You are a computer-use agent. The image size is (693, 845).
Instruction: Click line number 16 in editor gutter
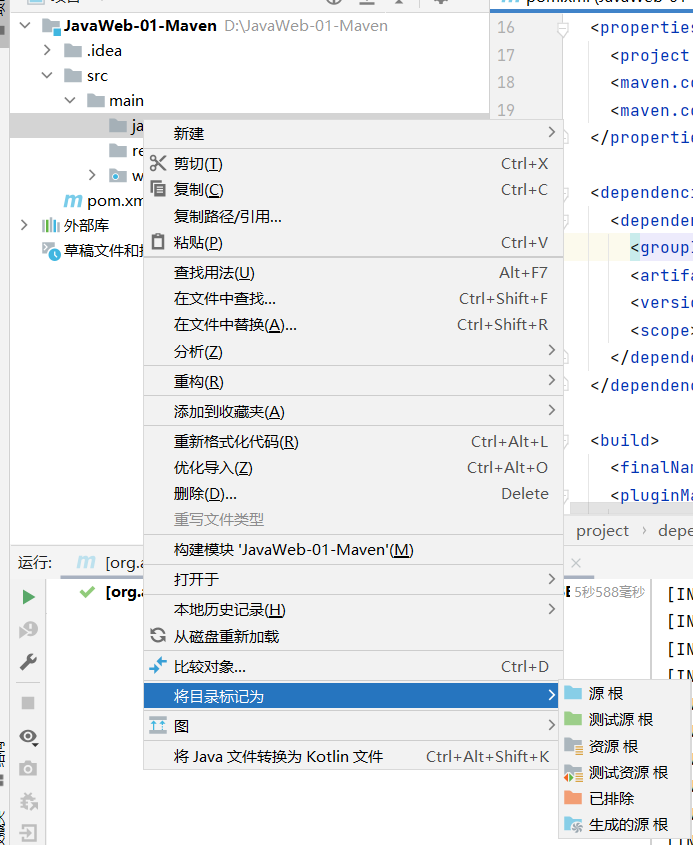505,27
